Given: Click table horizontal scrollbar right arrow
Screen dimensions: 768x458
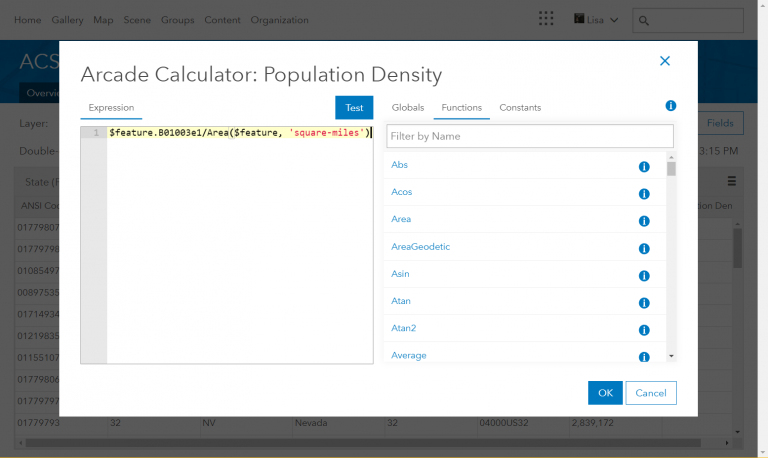Looking at the screenshot, I should [x=727, y=443].
